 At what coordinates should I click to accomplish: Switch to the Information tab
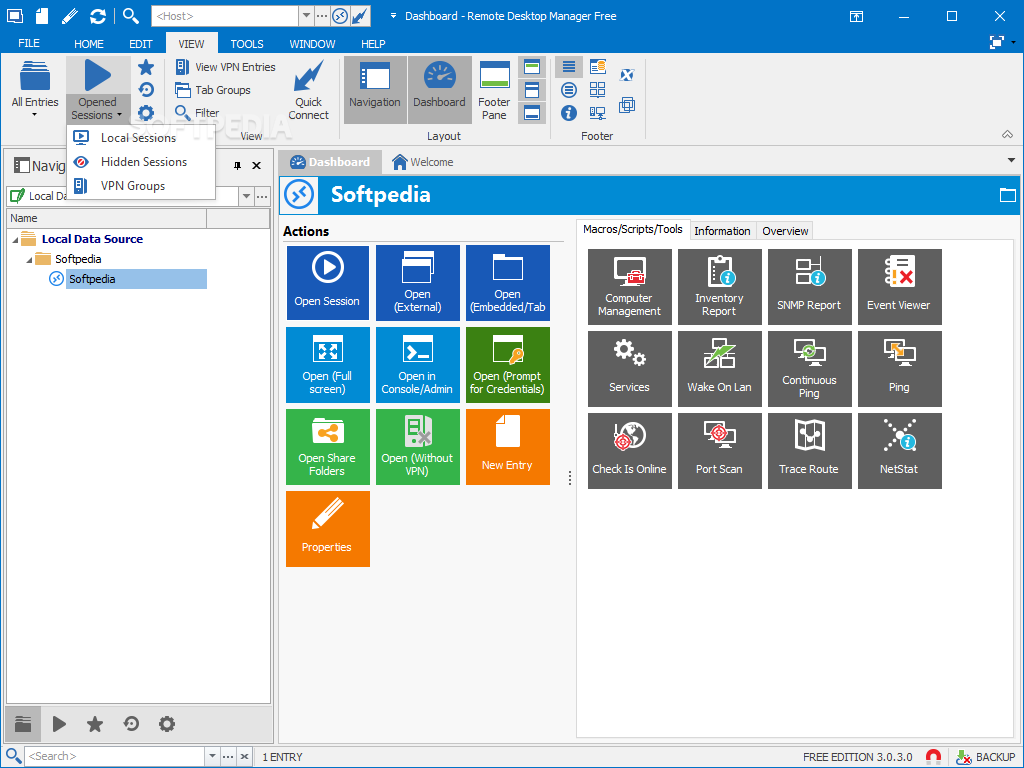pyautogui.click(x=722, y=231)
